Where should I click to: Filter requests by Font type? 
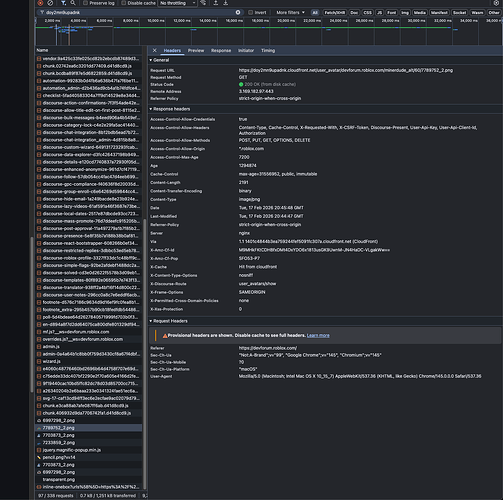(392, 12)
